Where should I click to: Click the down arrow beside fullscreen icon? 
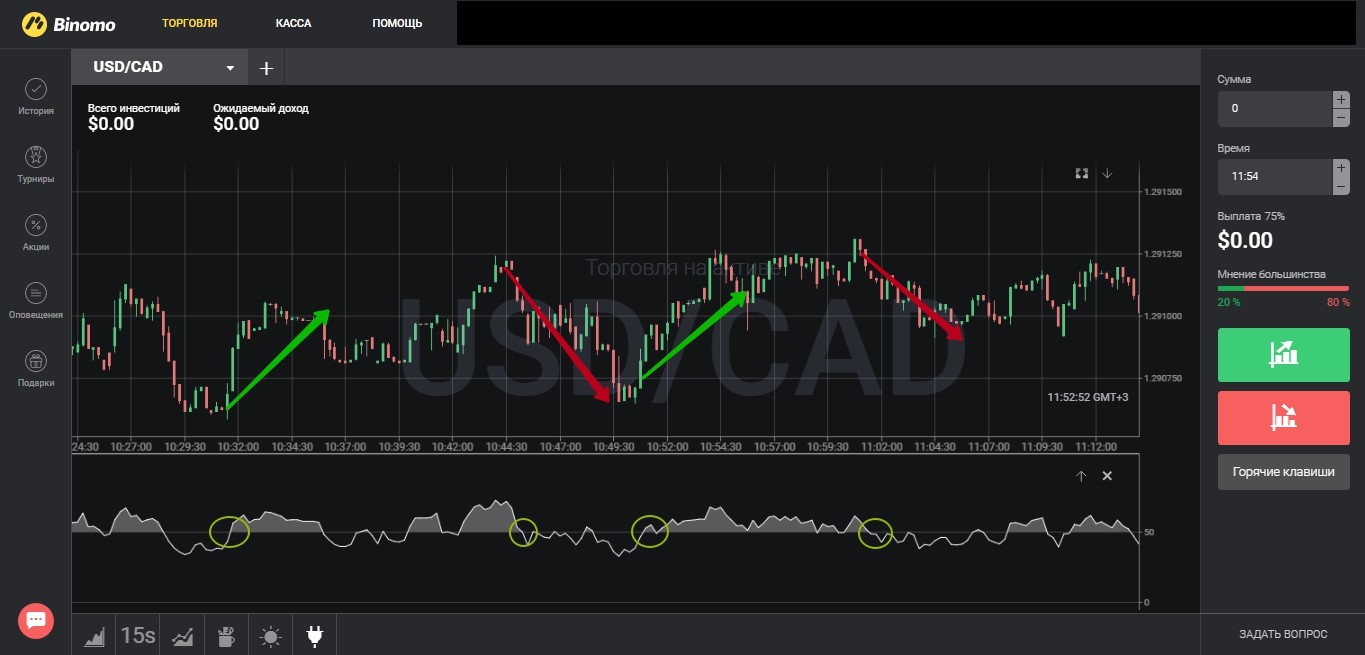pos(1107,173)
